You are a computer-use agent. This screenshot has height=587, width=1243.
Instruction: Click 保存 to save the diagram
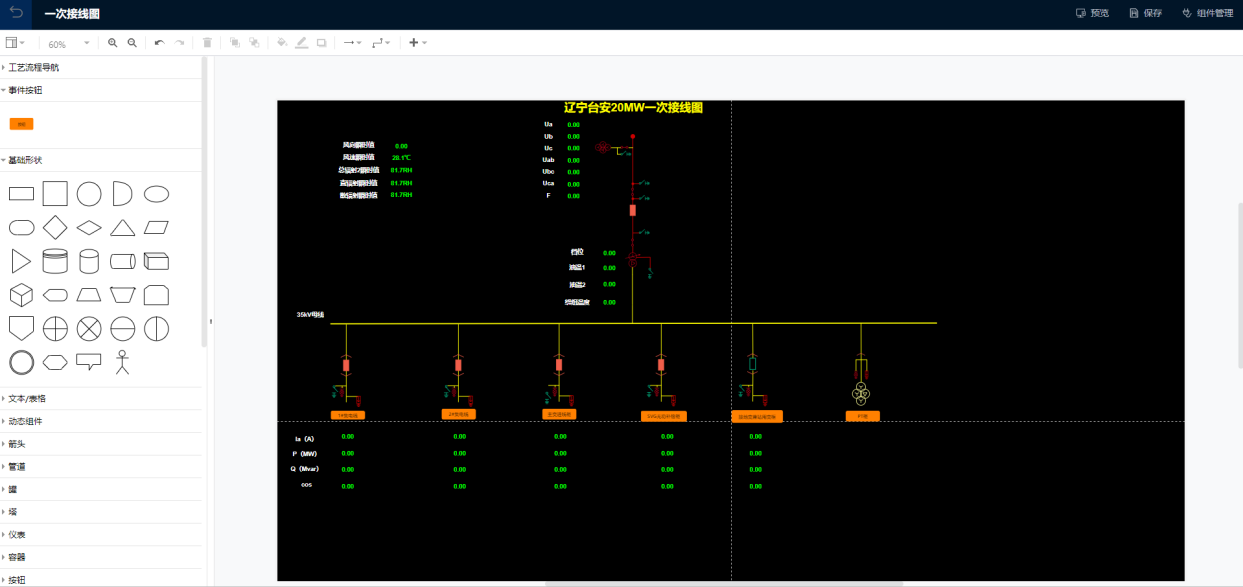click(x=1145, y=14)
